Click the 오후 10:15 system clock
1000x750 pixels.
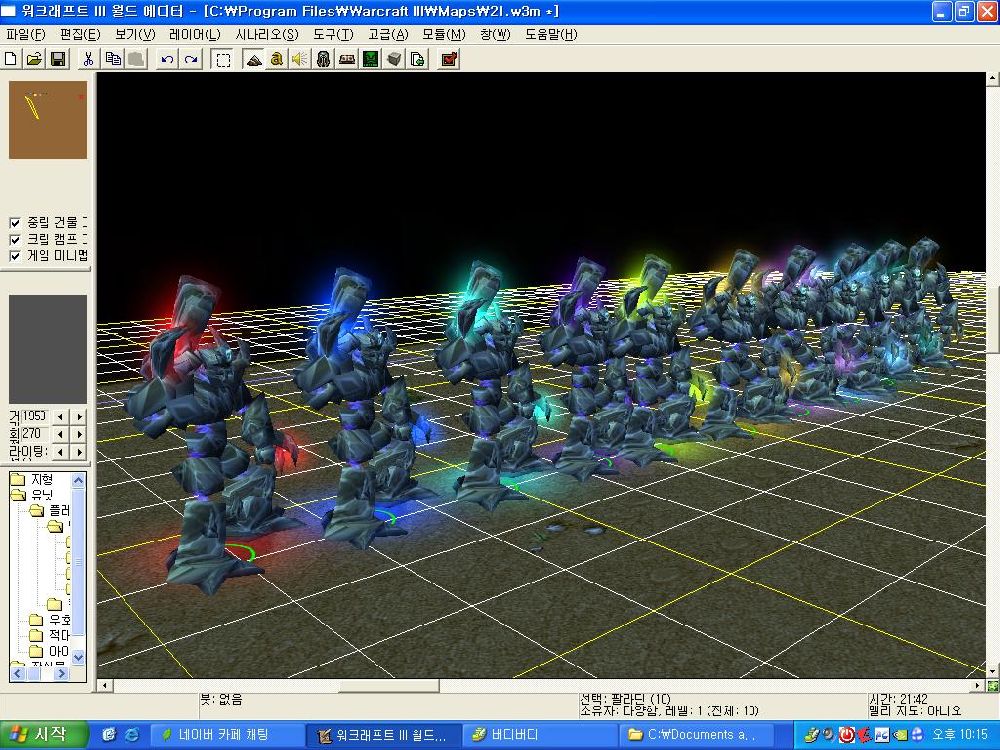pyautogui.click(x=960, y=735)
